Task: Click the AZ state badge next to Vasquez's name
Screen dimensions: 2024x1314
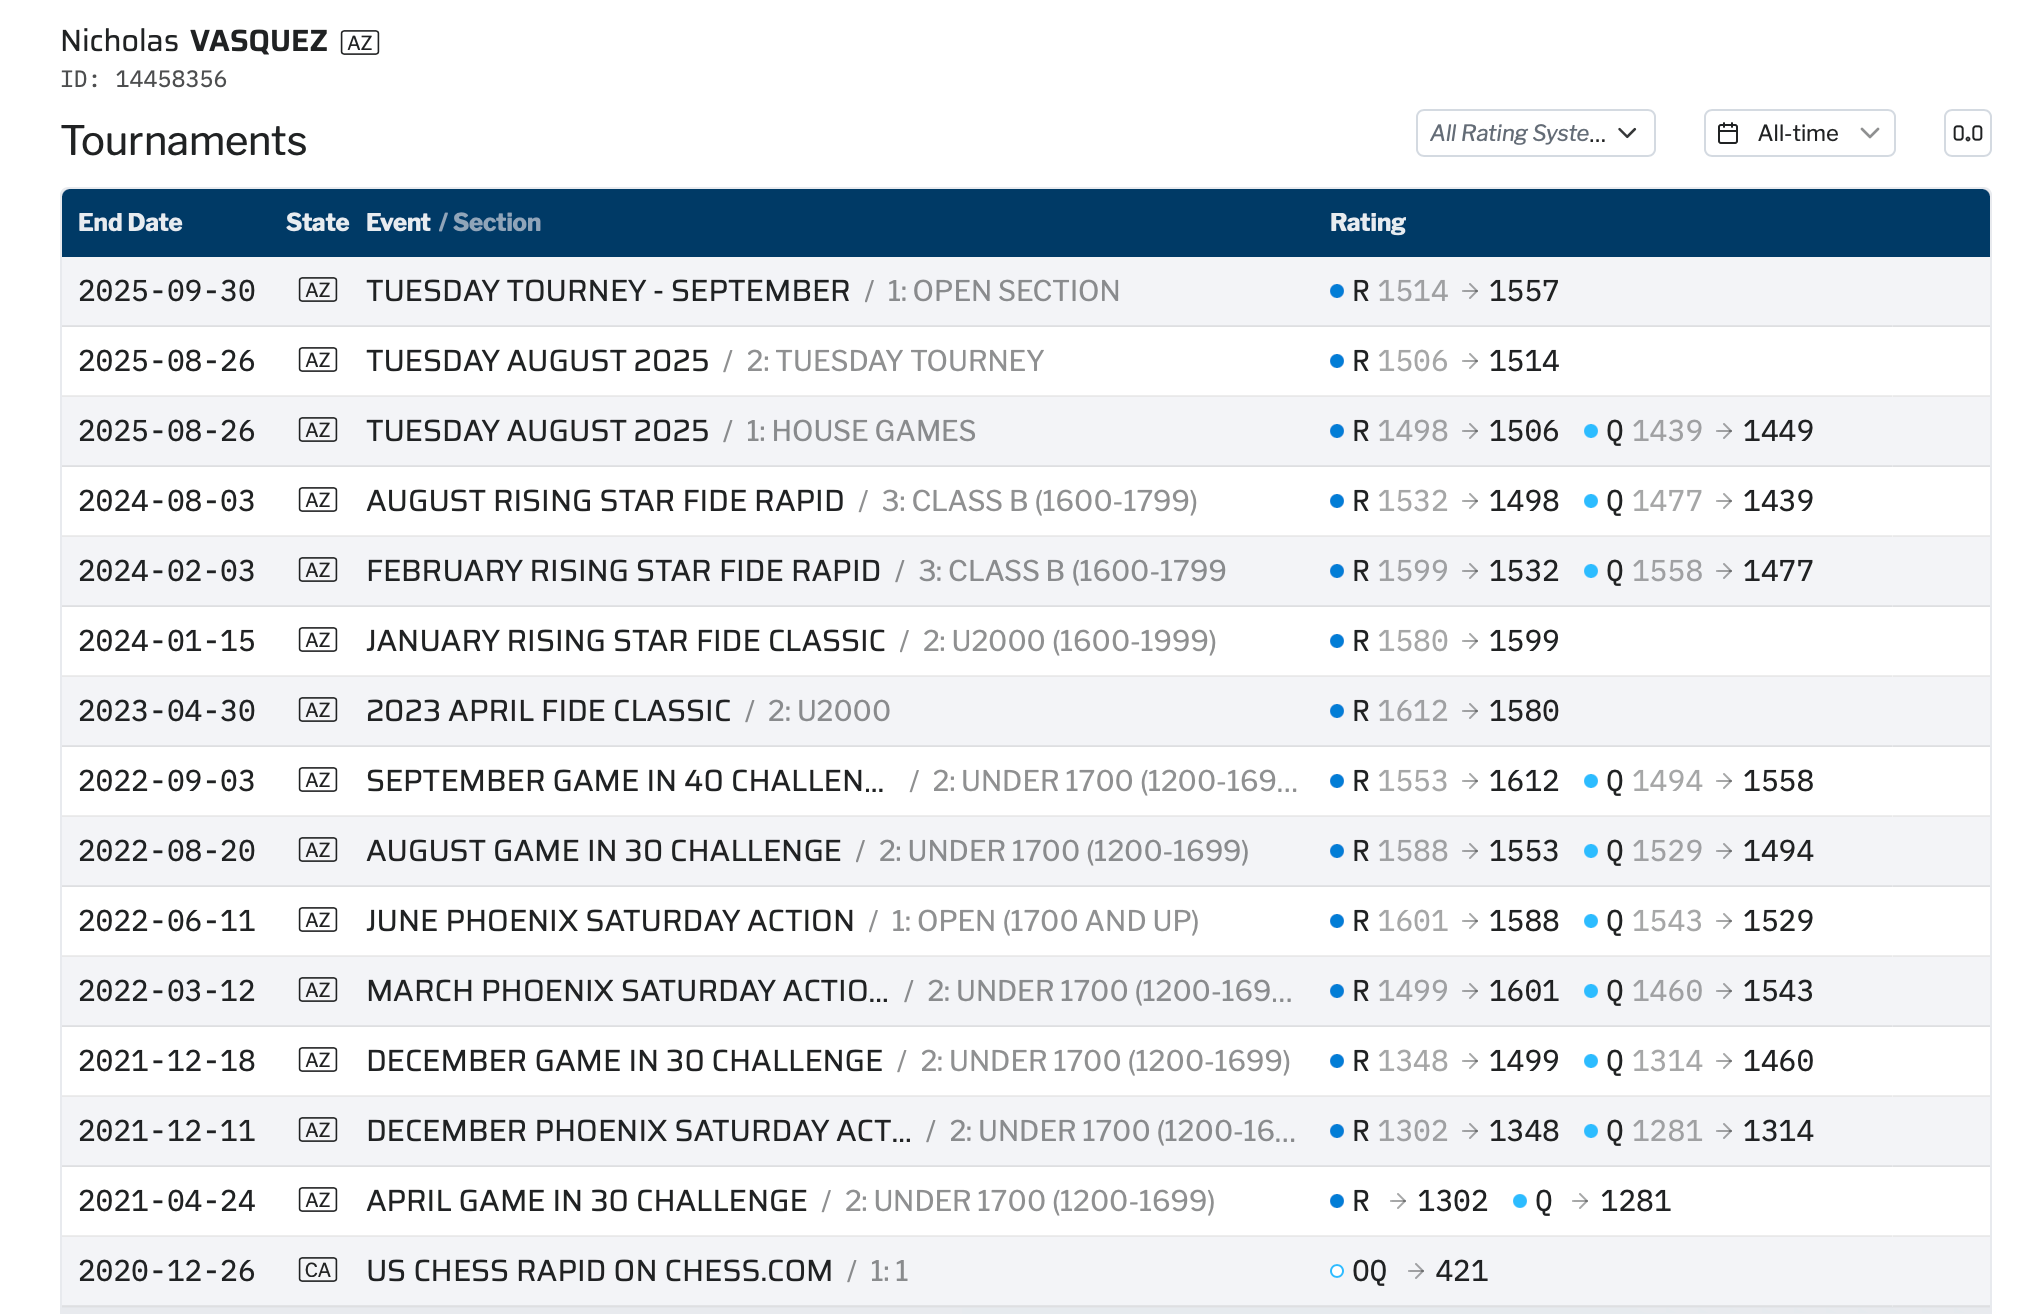Action: point(360,43)
